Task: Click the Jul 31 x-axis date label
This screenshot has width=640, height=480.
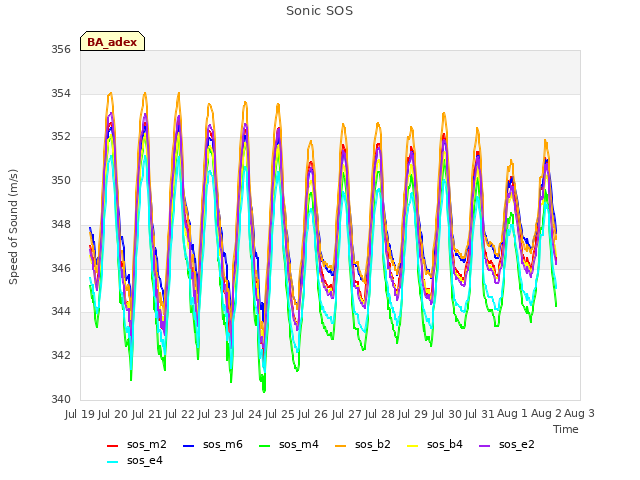Action: (480, 414)
